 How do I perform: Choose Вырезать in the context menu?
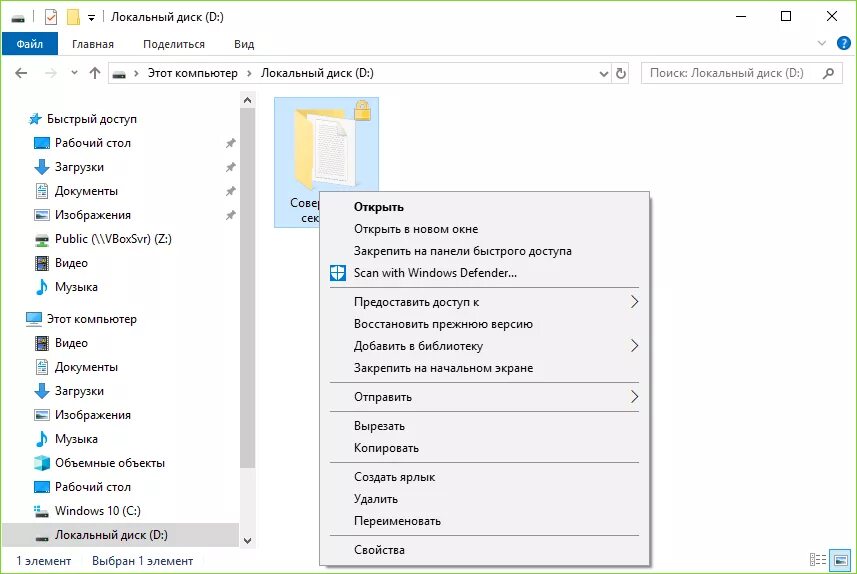point(484,426)
